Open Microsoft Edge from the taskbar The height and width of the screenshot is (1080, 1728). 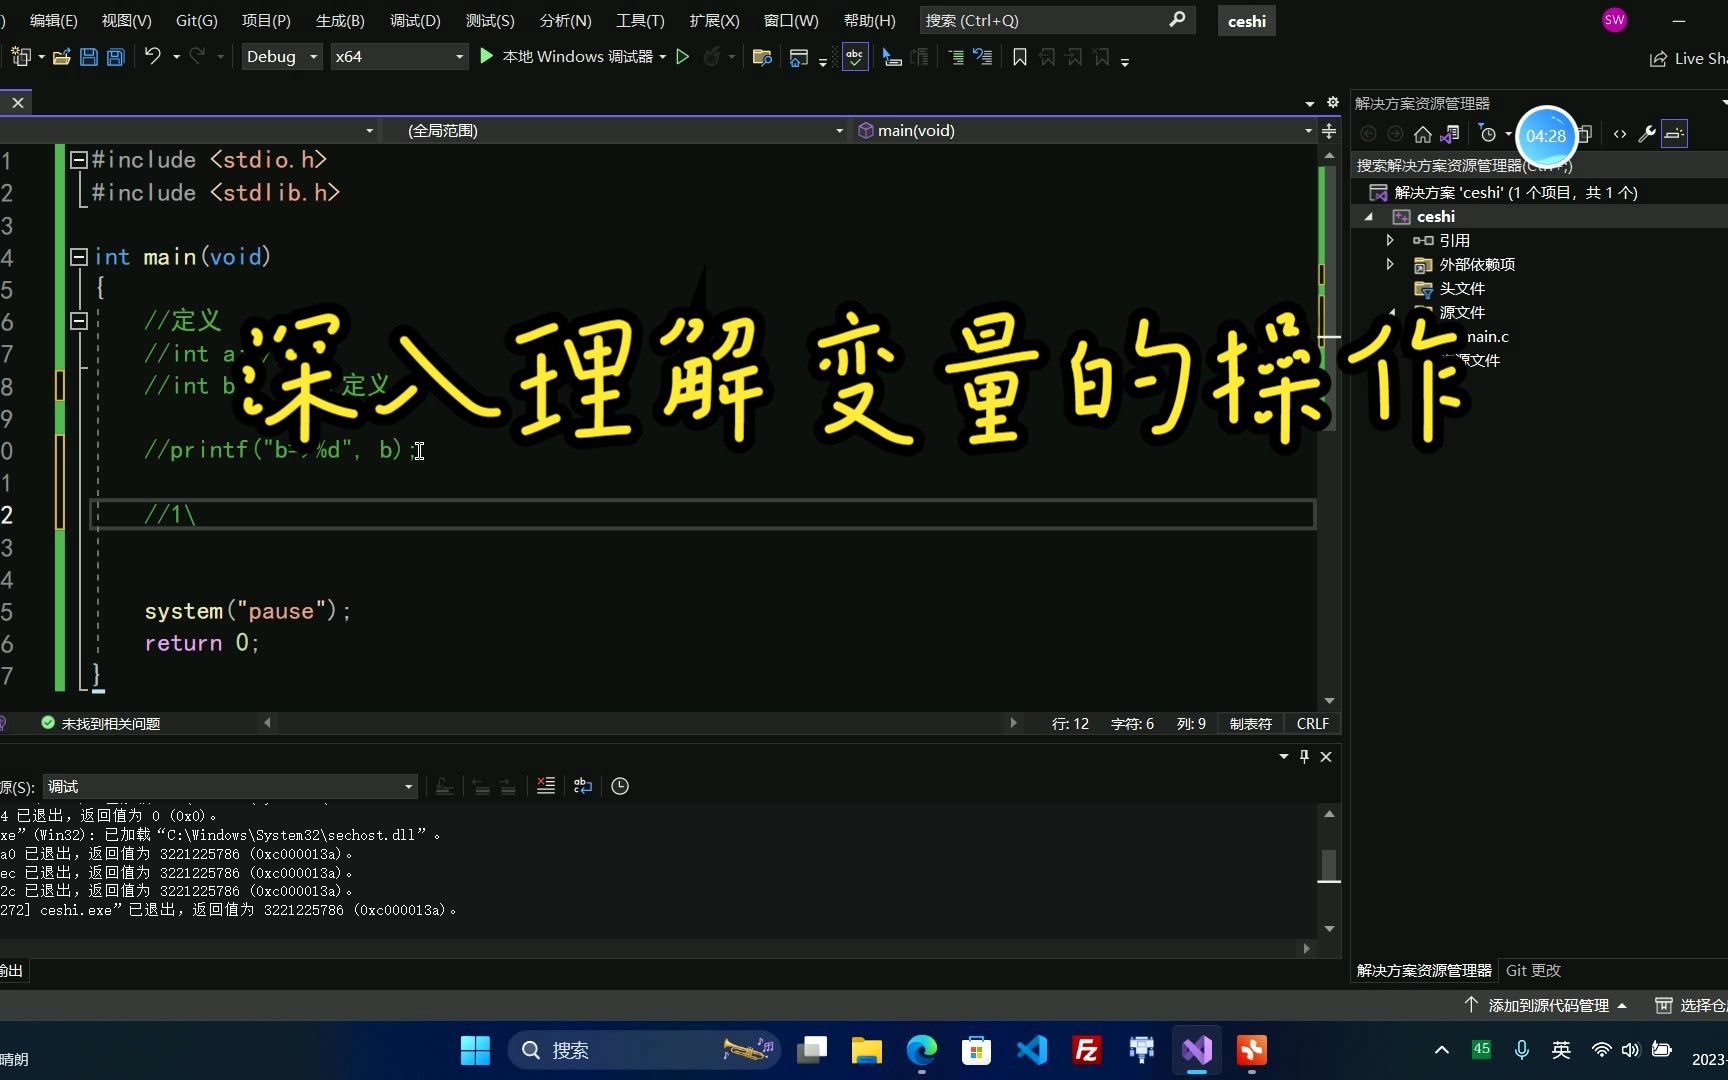click(x=921, y=1050)
